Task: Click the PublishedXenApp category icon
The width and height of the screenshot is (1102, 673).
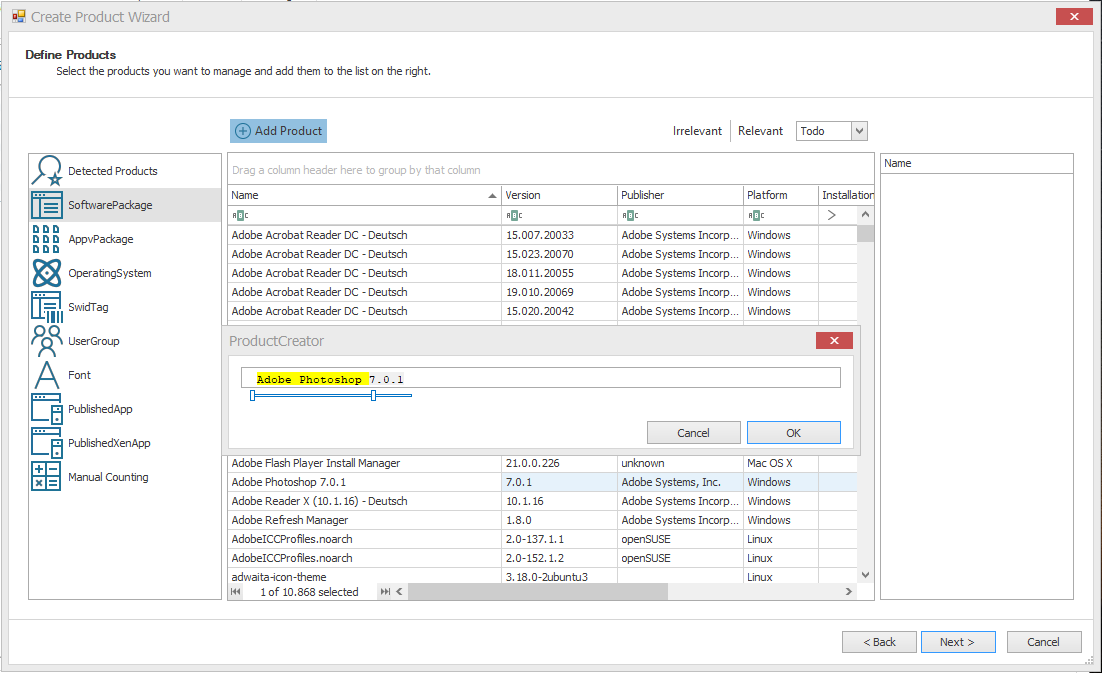Action: click(x=47, y=443)
